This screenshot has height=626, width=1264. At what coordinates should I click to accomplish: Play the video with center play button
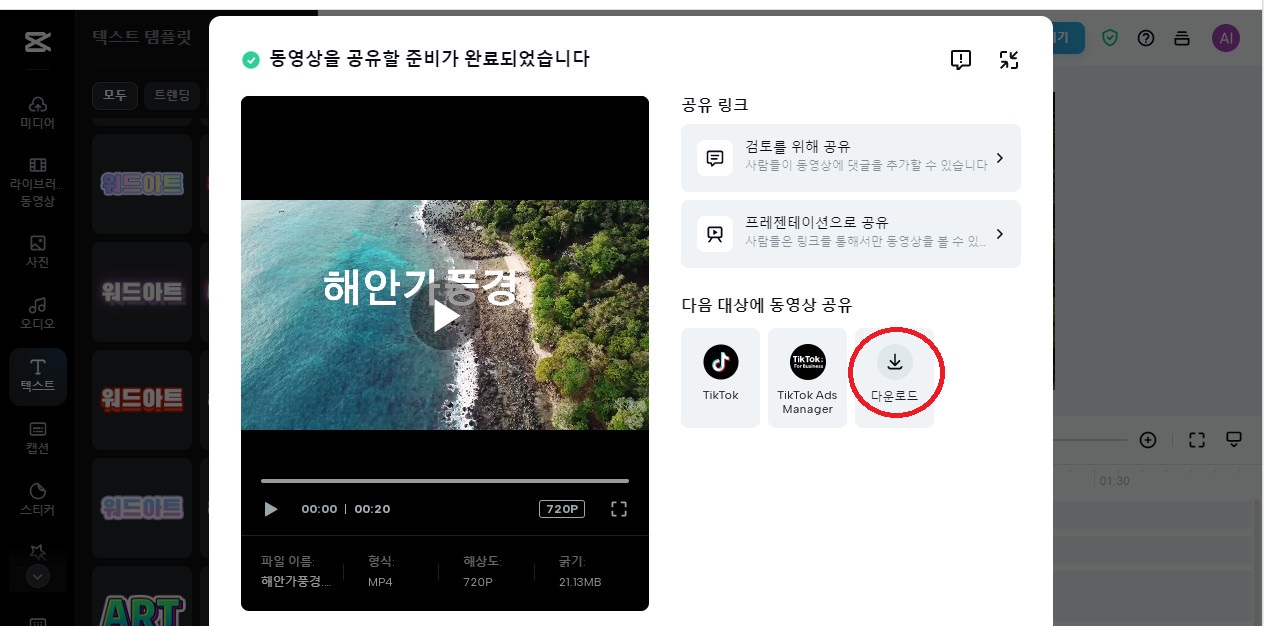(x=445, y=315)
